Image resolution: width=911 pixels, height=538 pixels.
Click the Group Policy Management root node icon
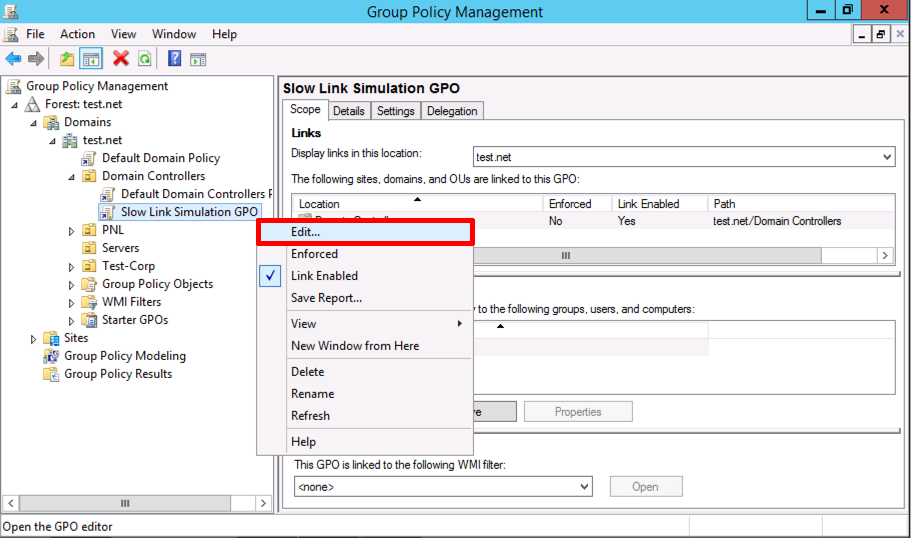(x=13, y=87)
